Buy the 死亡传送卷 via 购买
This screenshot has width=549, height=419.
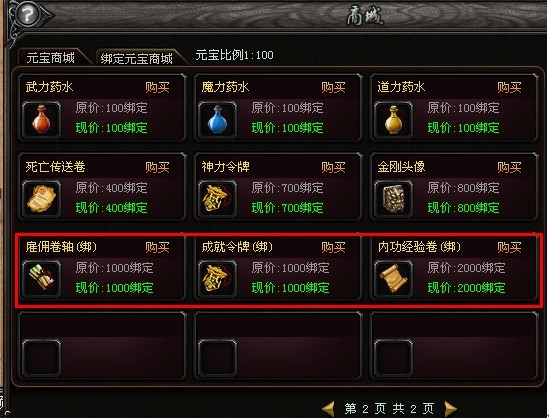(x=158, y=167)
